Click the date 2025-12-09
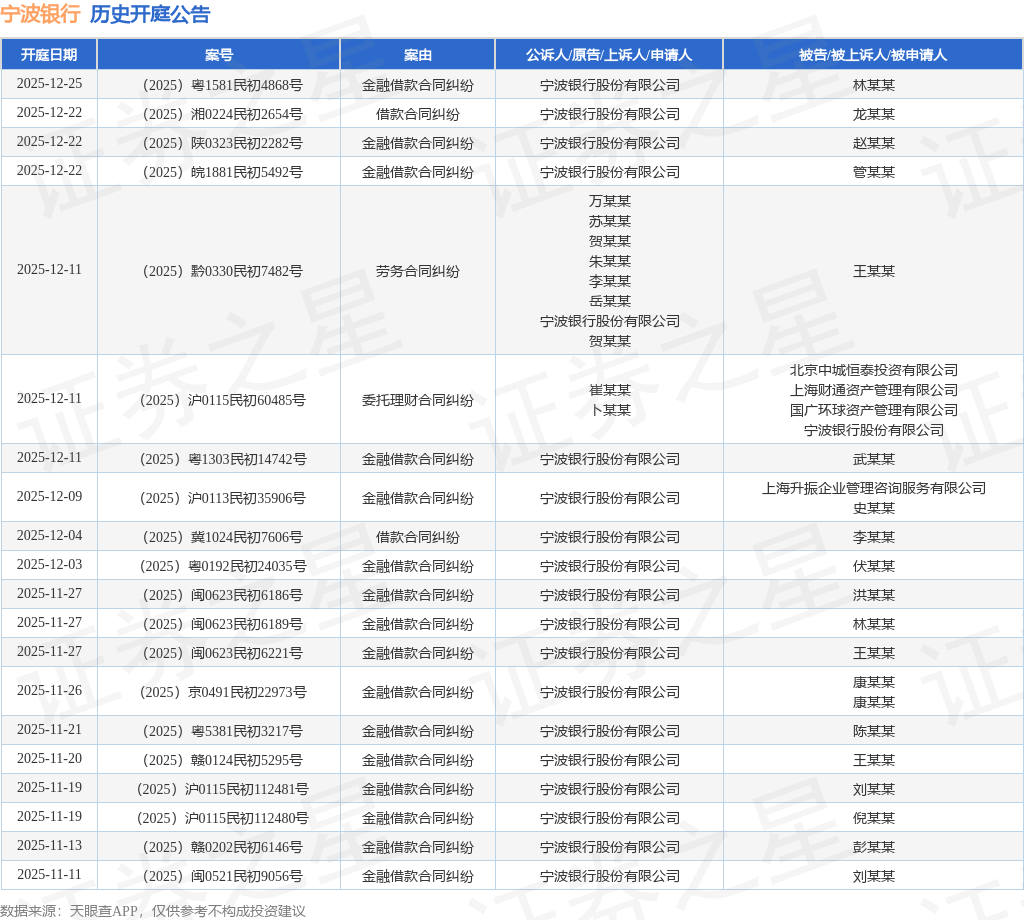Viewport: 1024px width, 920px height. click(49, 496)
